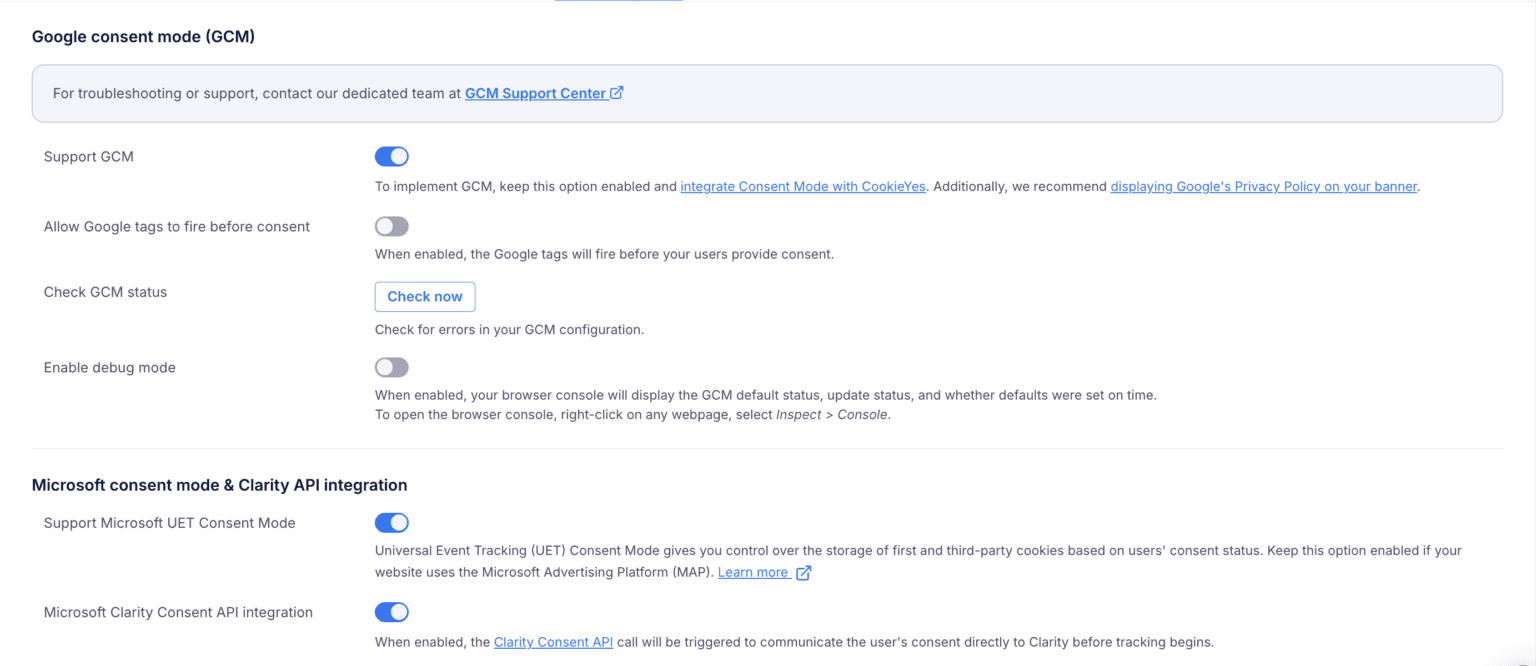Disable the Support GCM toggle

pos(392,156)
